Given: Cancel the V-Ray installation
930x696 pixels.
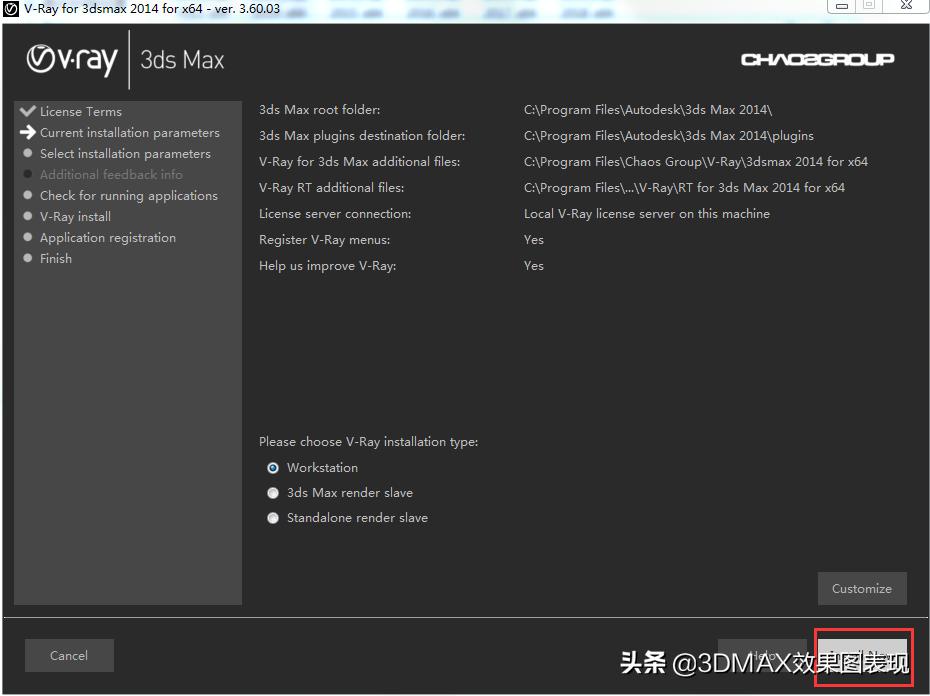Looking at the screenshot, I should coord(69,656).
